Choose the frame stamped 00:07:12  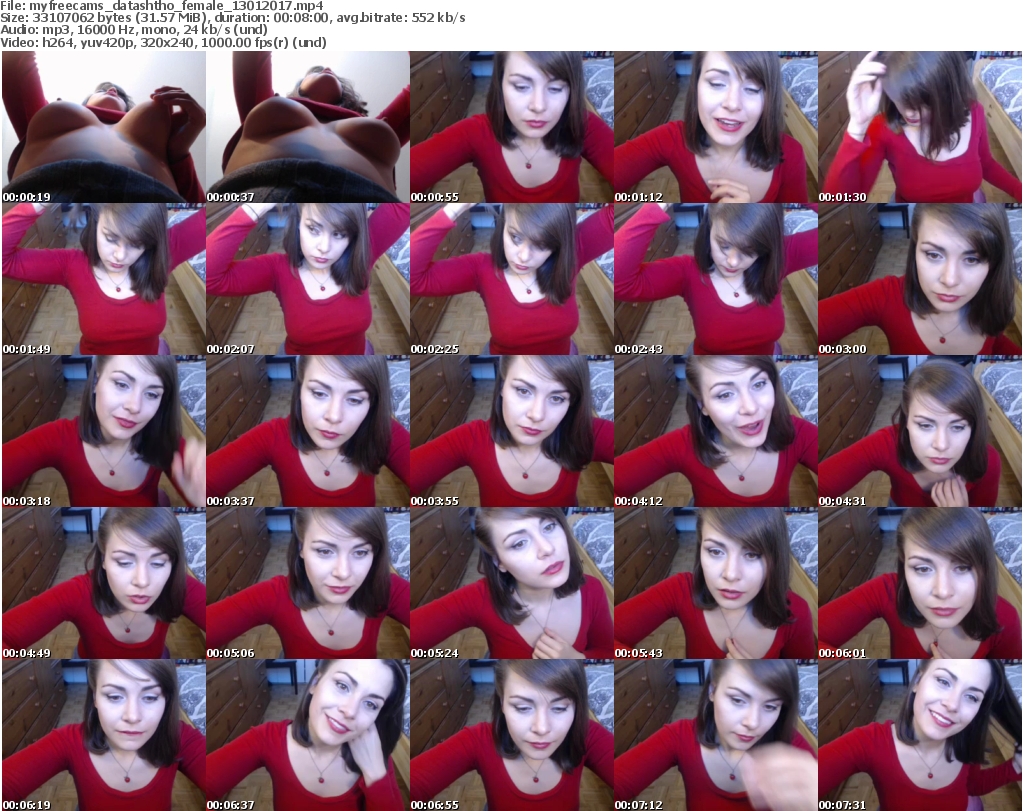pos(716,735)
